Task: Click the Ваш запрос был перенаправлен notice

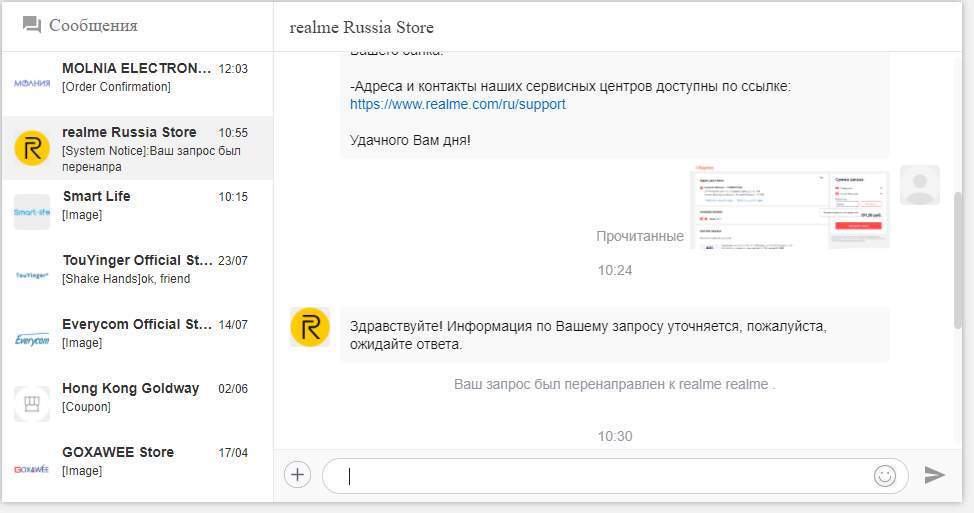Action: (615, 384)
